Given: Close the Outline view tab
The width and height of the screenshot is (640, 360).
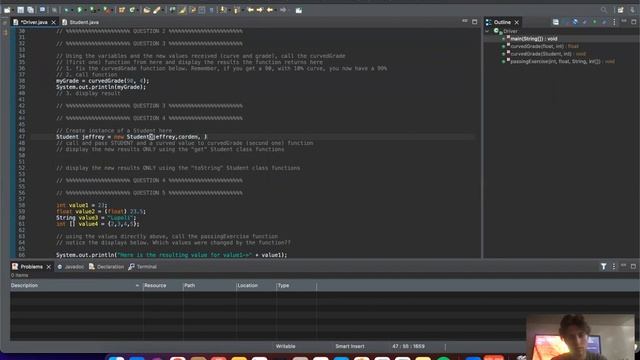Looking at the screenshot, I should tap(517, 22).
